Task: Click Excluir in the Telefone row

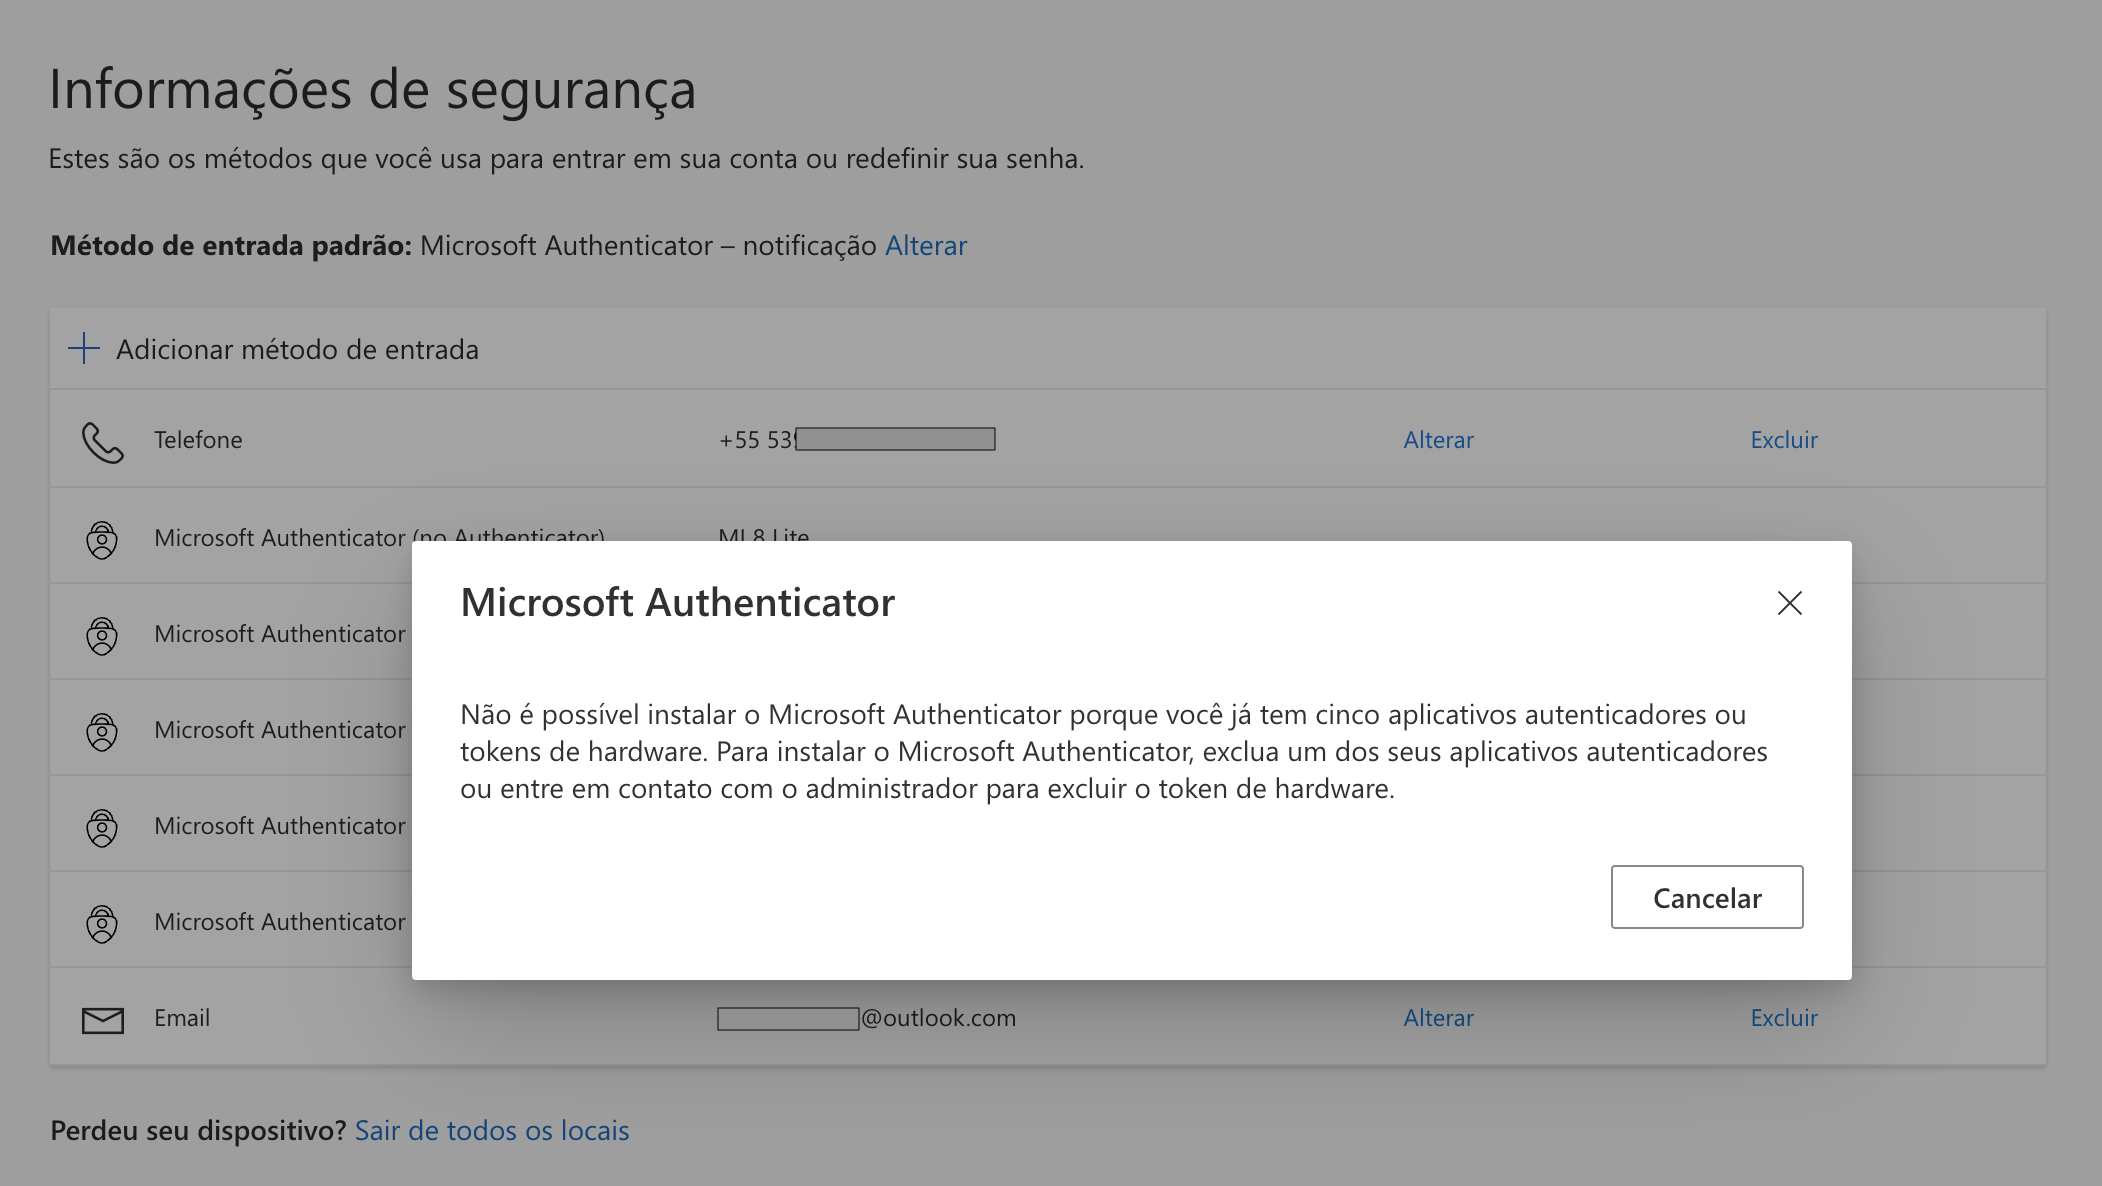Action: point(1784,440)
